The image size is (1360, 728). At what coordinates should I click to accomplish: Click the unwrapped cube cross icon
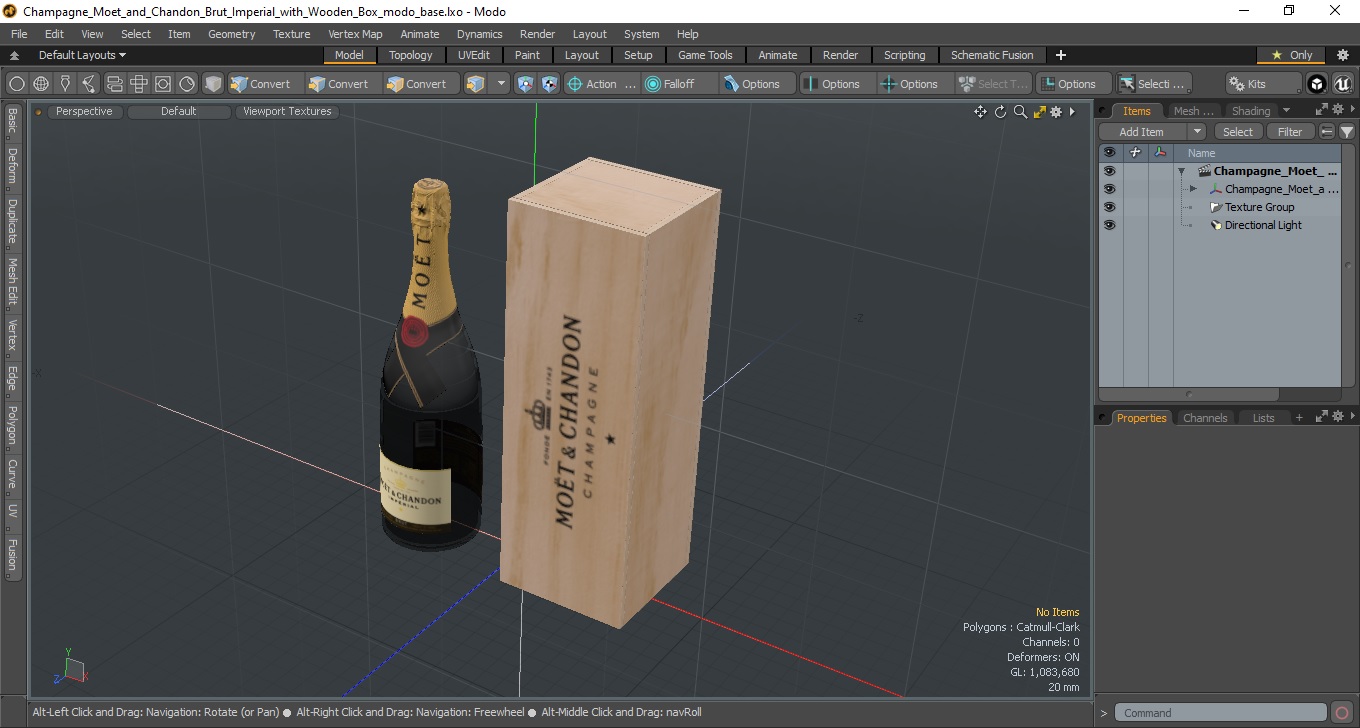point(138,84)
